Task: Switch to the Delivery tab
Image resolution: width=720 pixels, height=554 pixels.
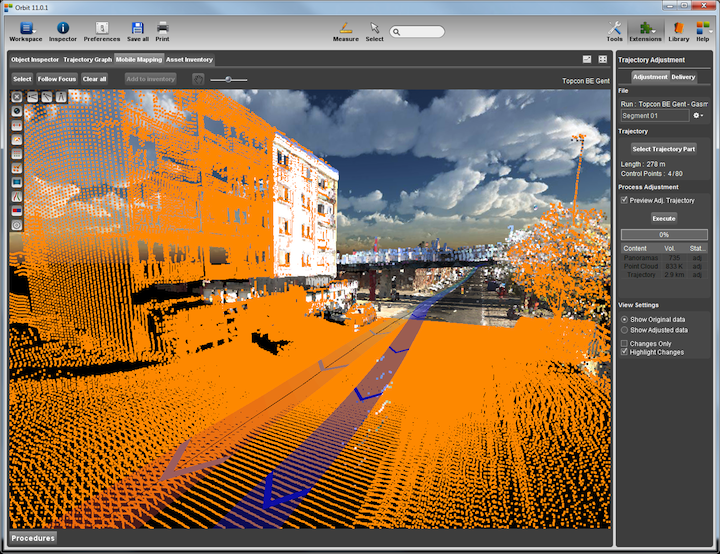Action: pyautogui.click(x=683, y=77)
